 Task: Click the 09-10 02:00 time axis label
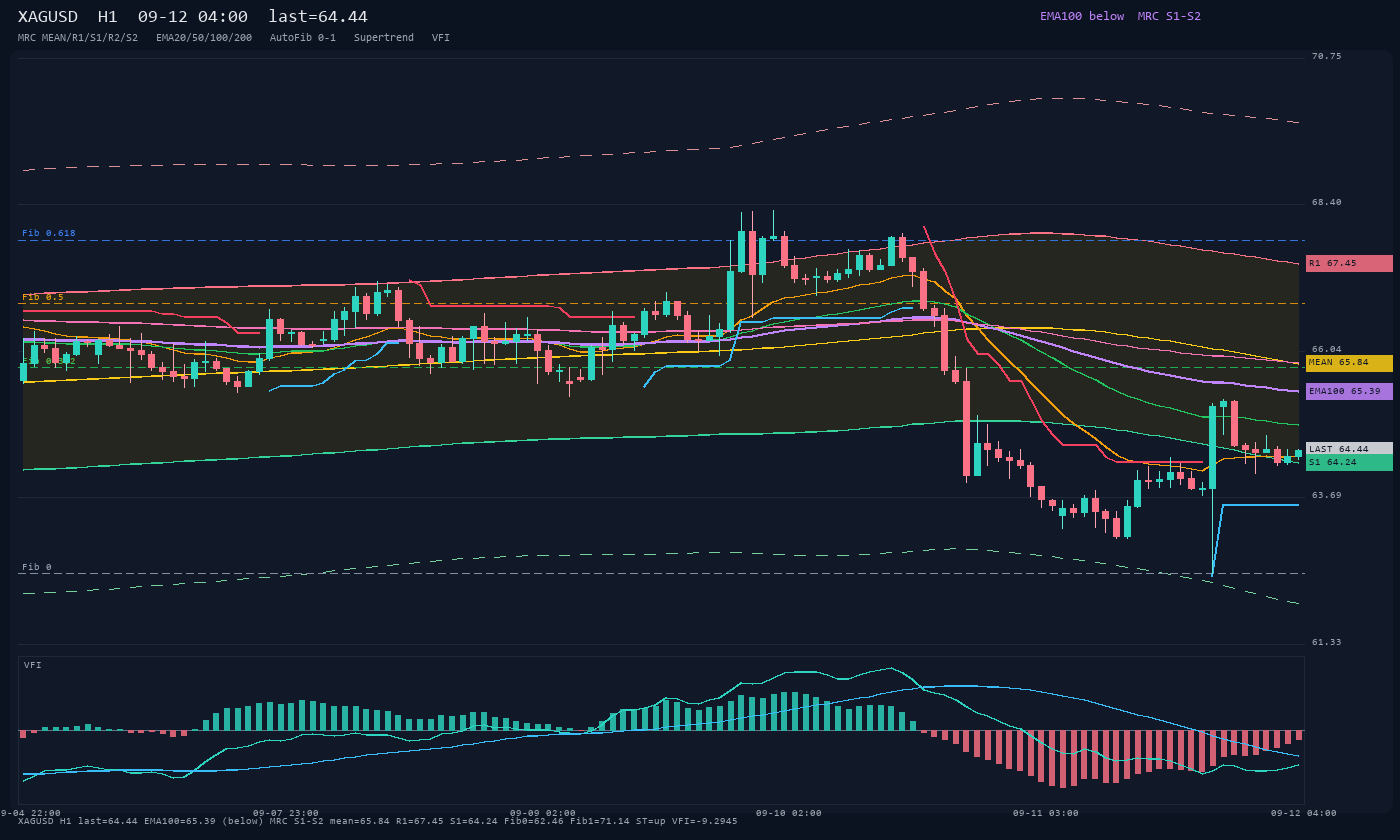point(789,813)
